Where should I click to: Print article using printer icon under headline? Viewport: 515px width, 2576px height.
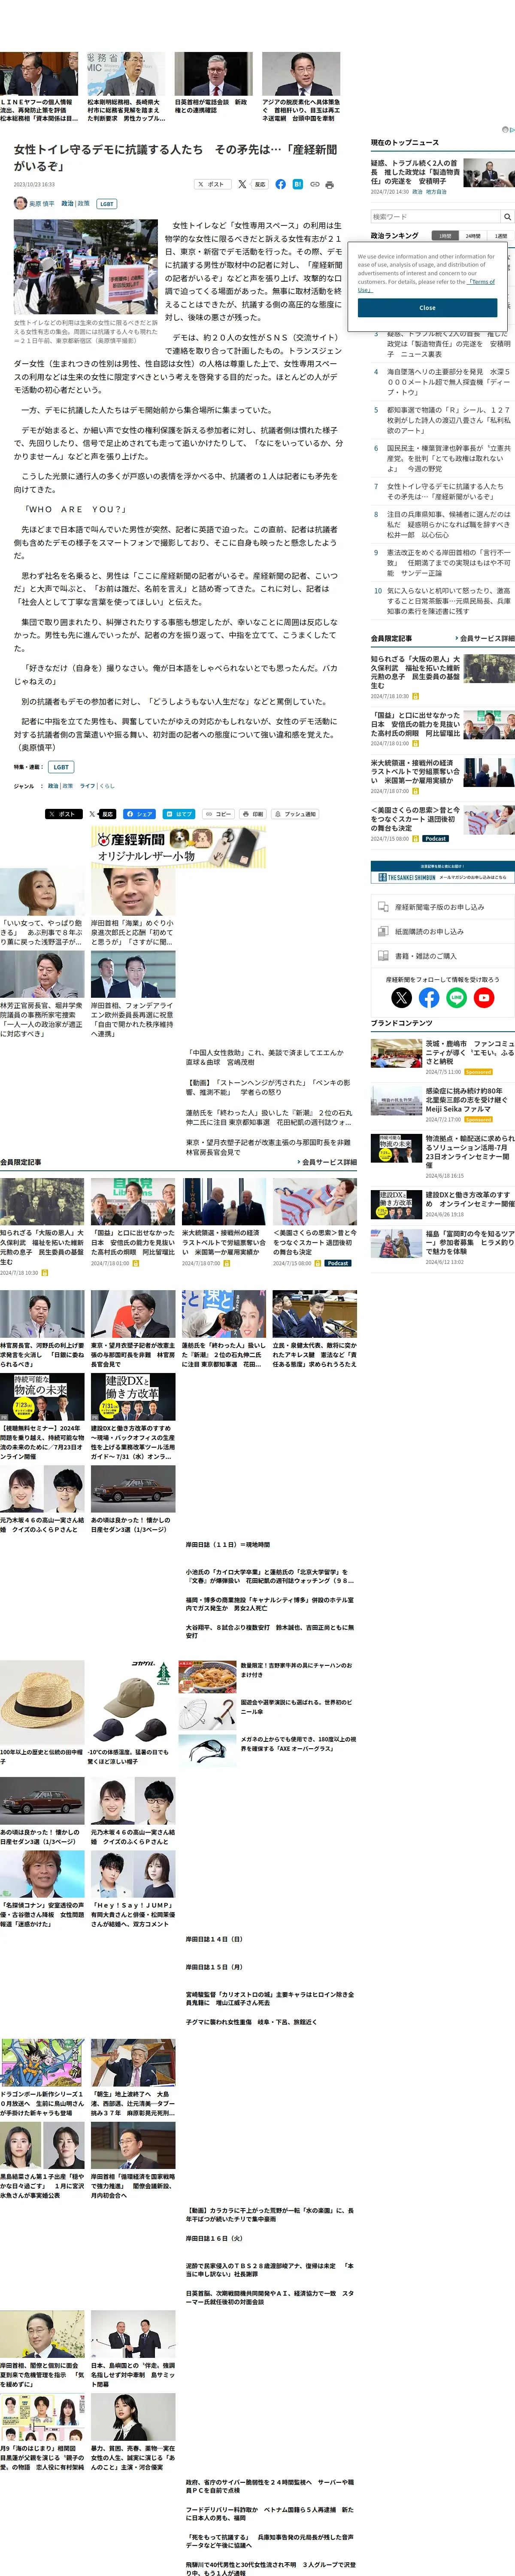(x=329, y=184)
